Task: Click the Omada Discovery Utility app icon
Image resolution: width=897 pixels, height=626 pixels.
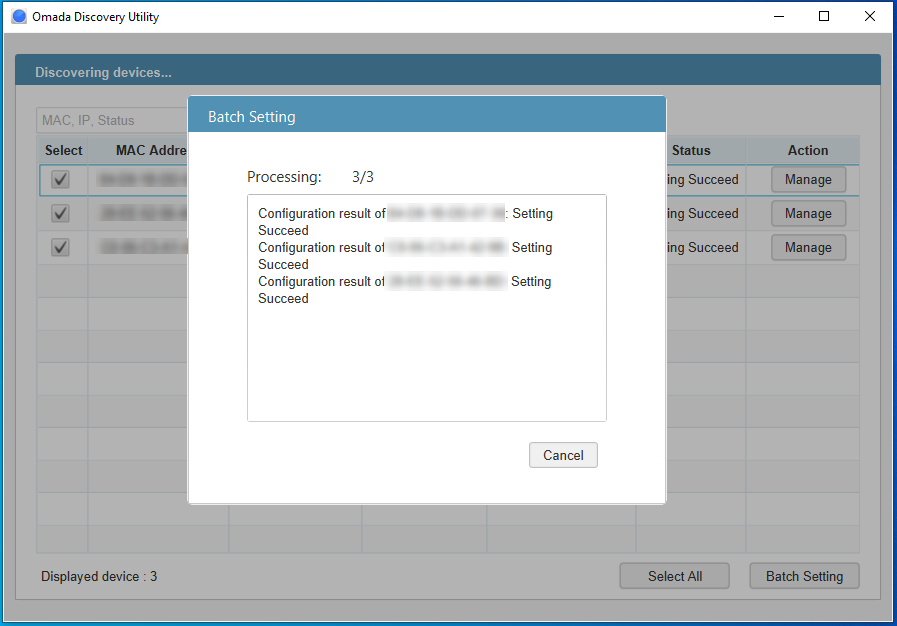Action: click(18, 17)
